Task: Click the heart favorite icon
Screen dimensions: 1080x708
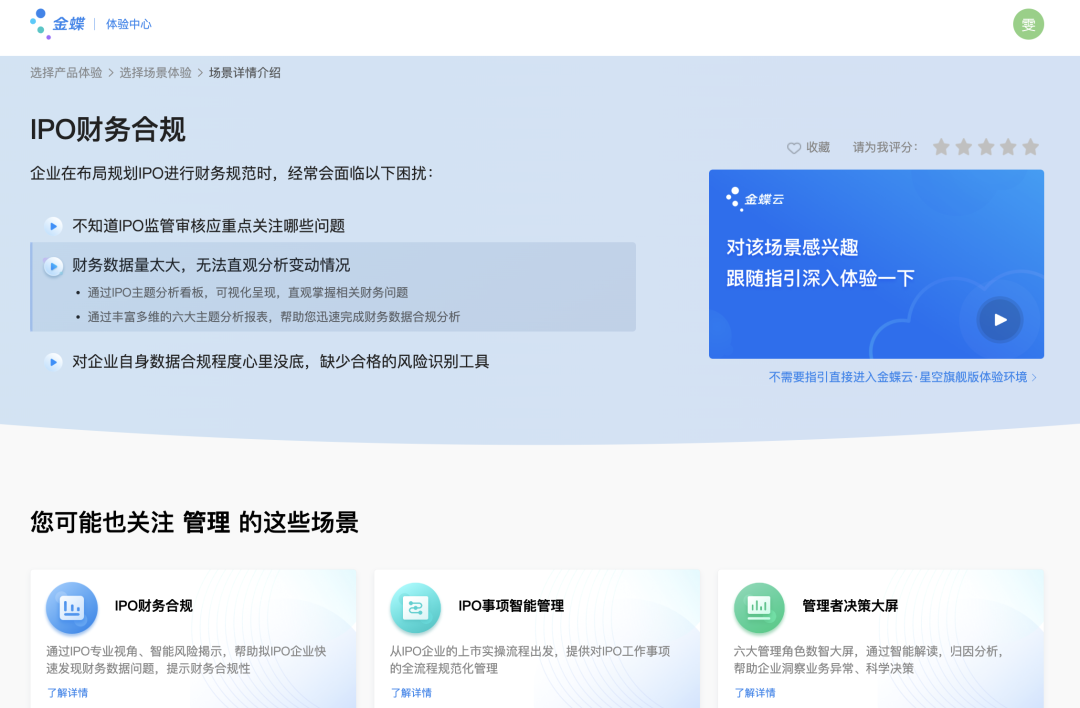Action: pyautogui.click(x=793, y=148)
